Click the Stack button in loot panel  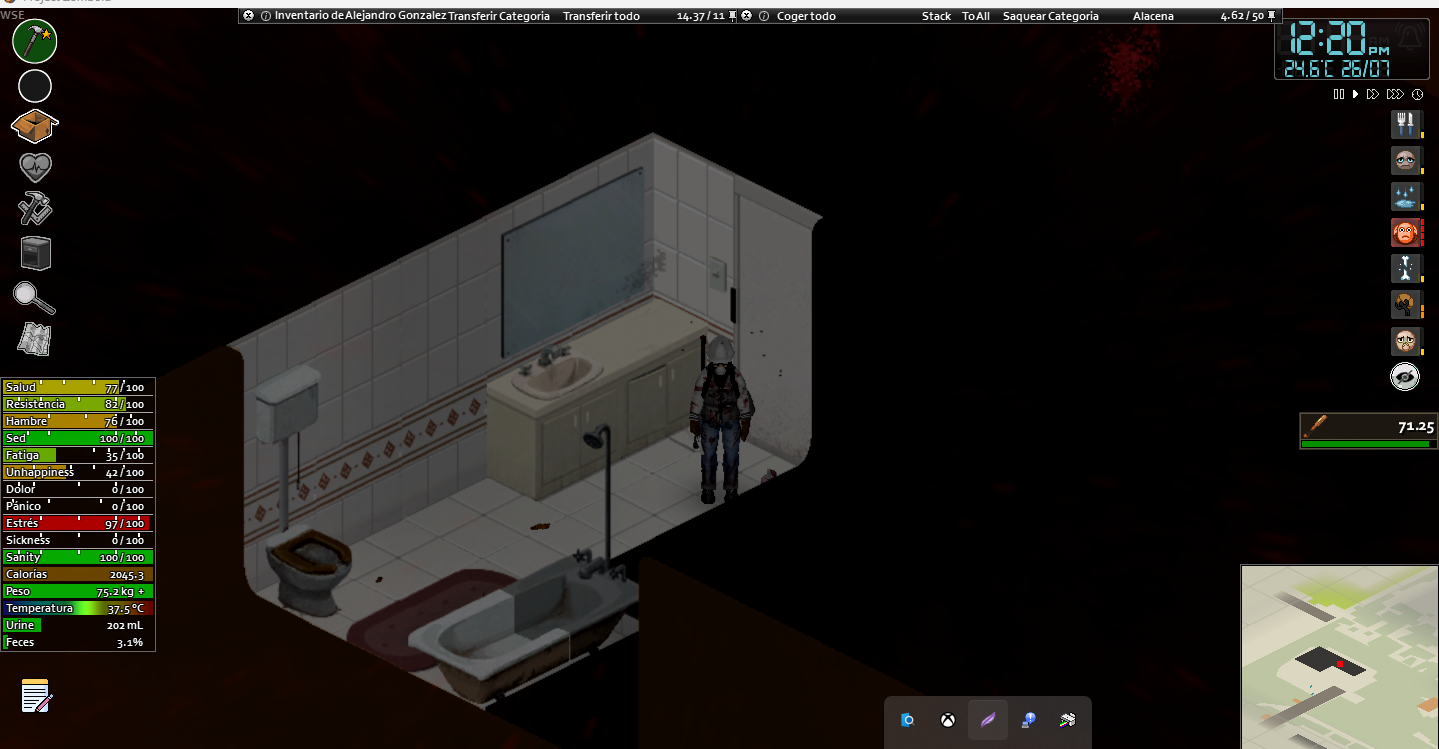click(x=937, y=16)
